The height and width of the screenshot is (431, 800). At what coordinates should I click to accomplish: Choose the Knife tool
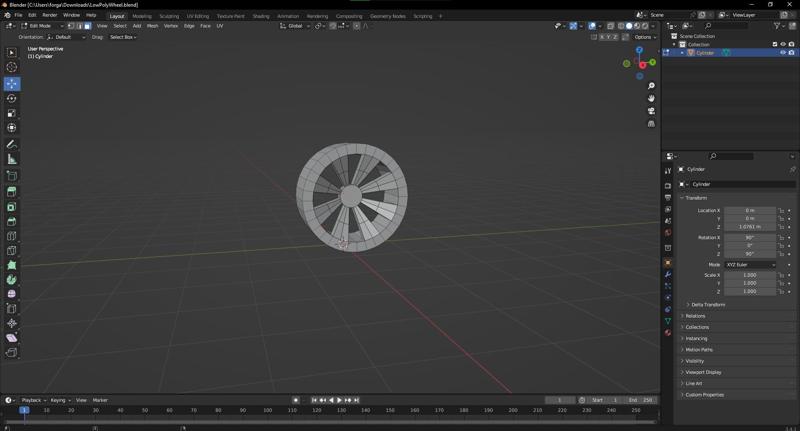click(x=11, y=250)
